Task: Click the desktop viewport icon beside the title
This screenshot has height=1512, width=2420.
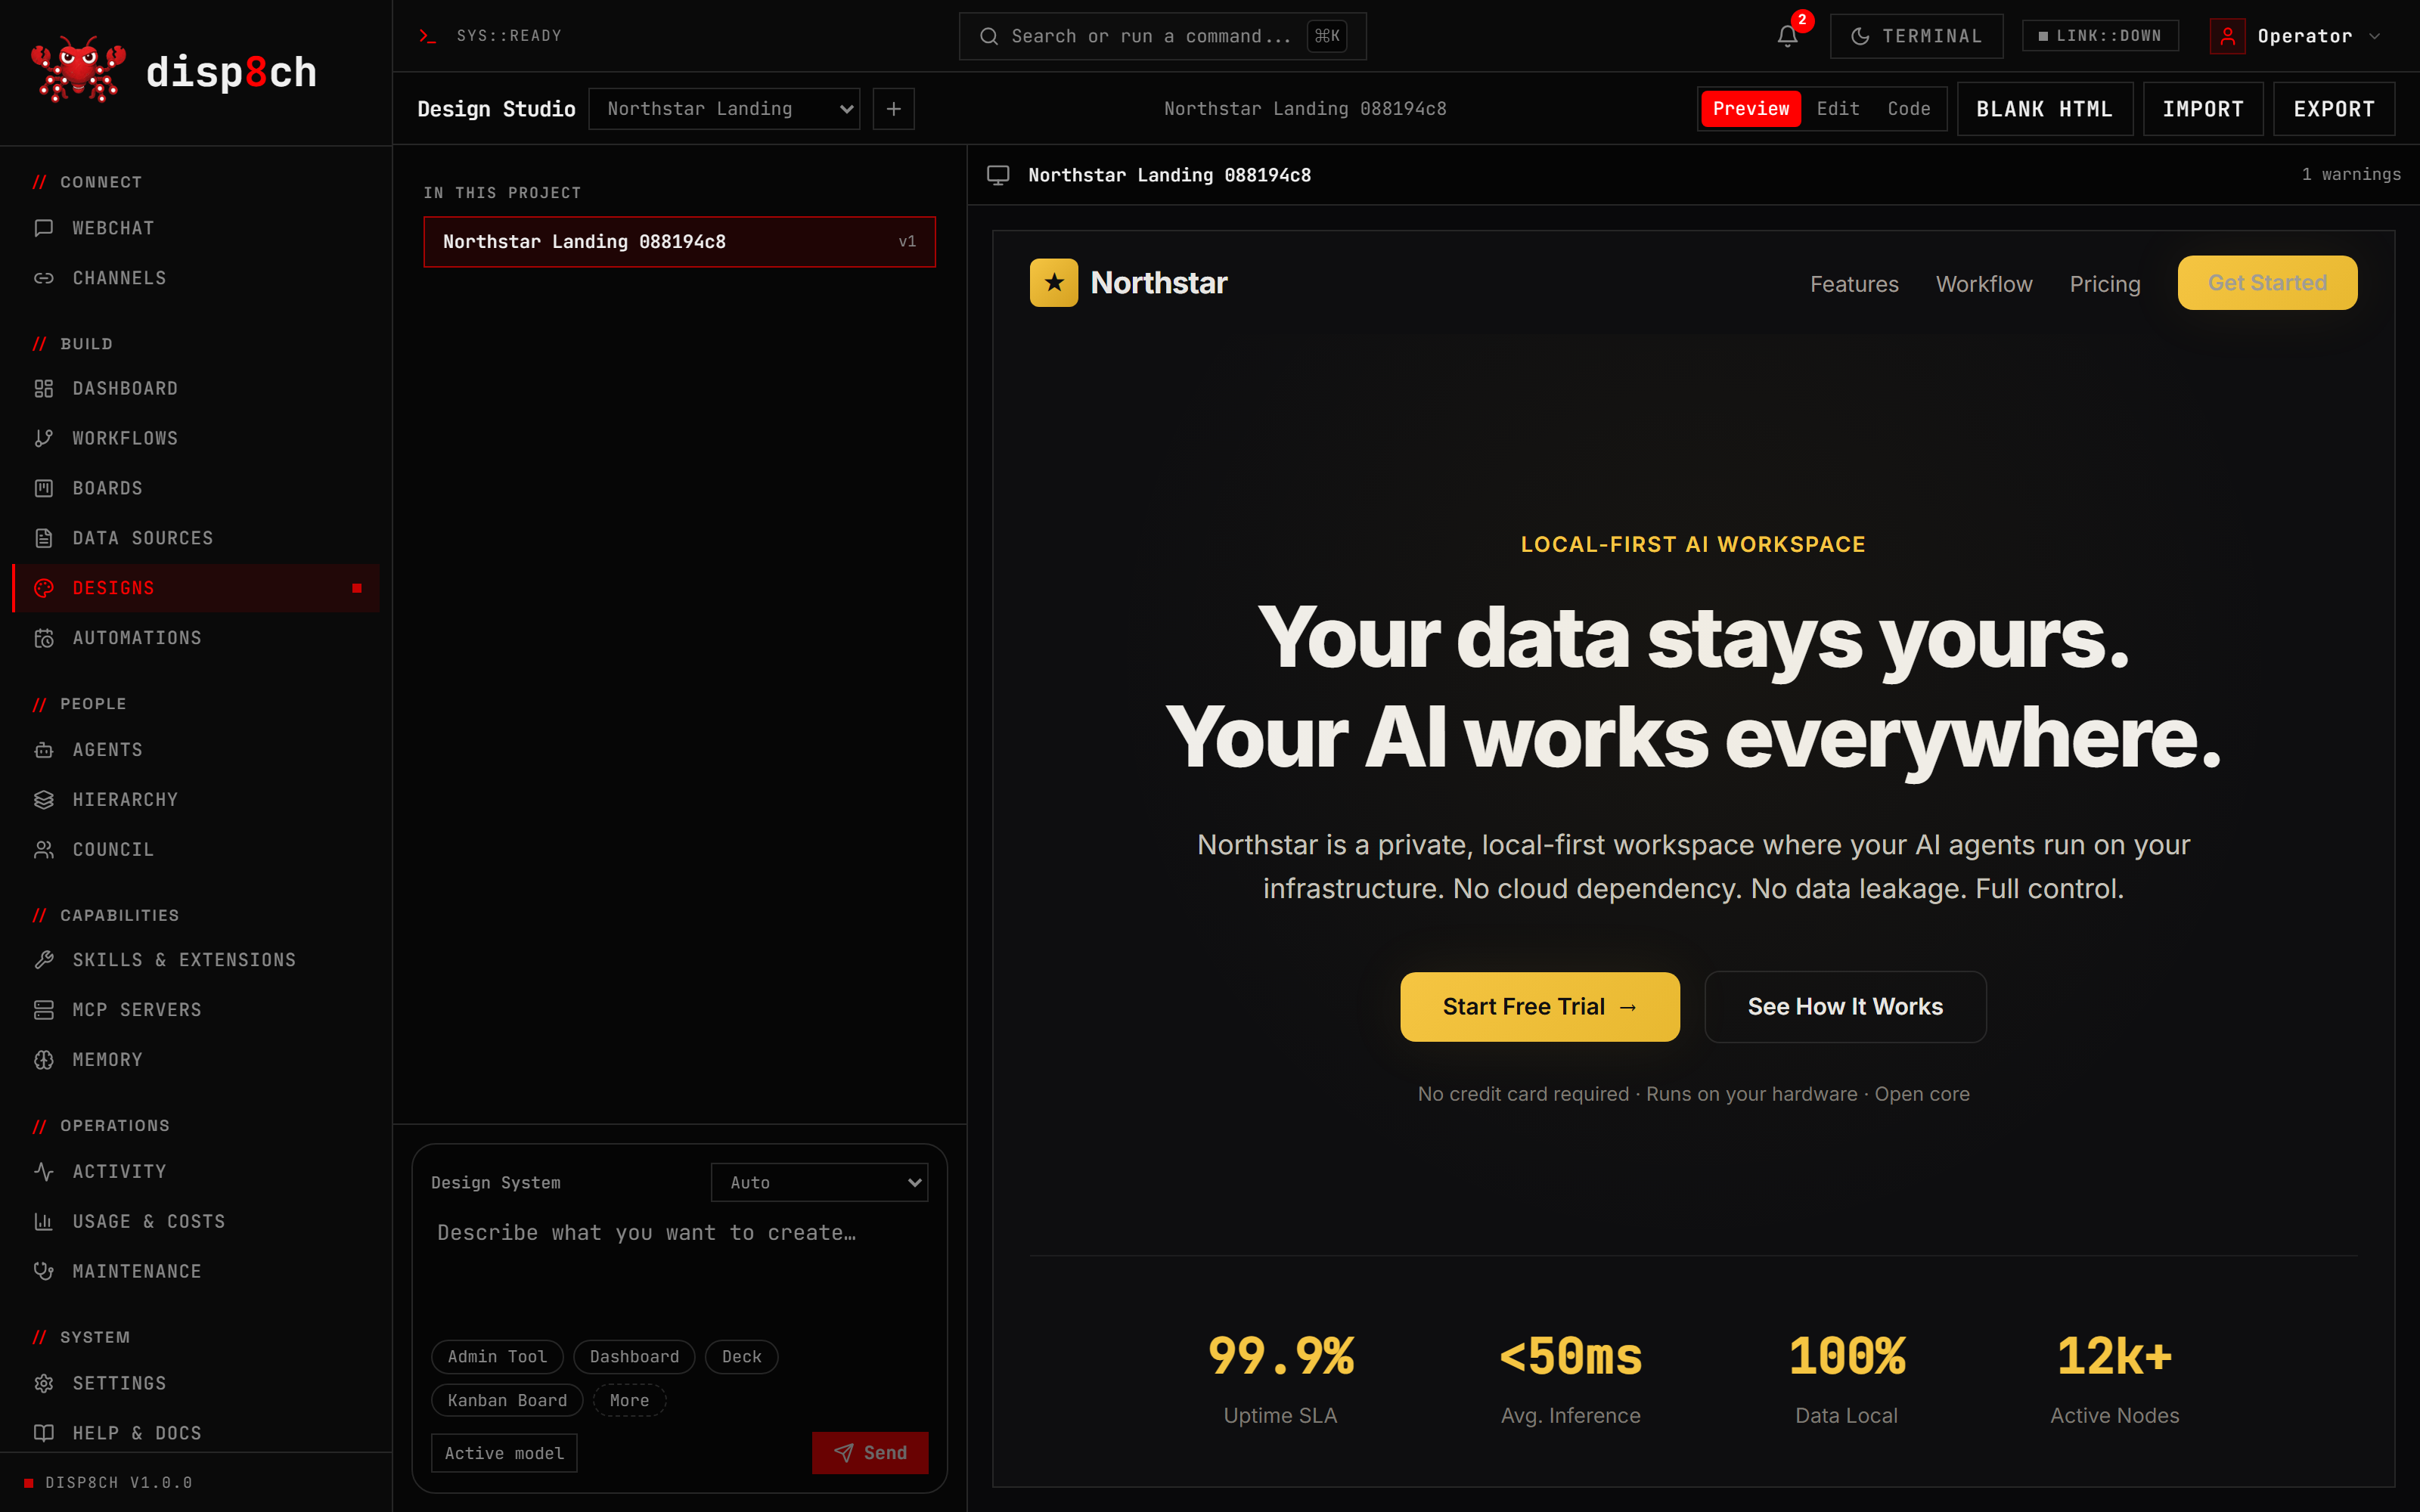Action: 998,175
